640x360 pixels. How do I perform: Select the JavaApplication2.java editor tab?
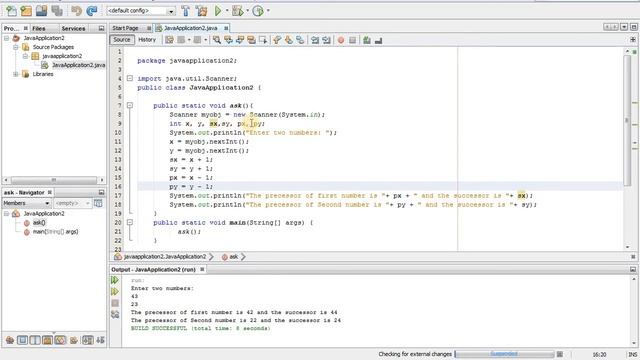(x=191, y=28)
